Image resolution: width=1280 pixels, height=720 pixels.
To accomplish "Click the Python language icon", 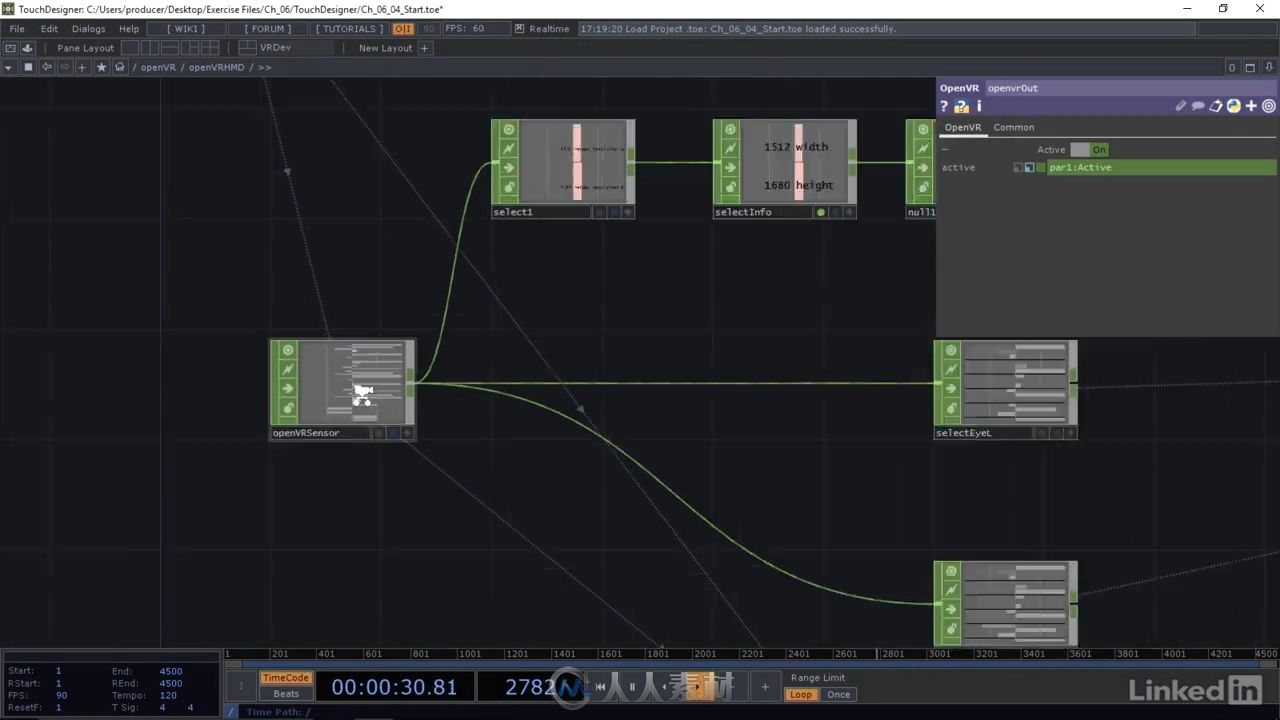I will (x=1233, y=106).
